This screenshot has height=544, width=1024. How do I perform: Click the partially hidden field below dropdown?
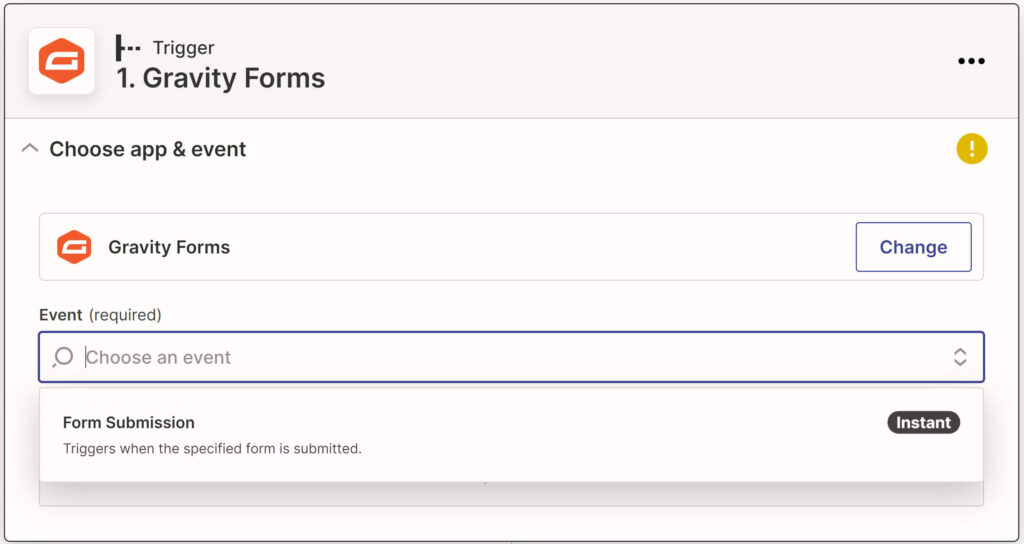click(511, 494)
